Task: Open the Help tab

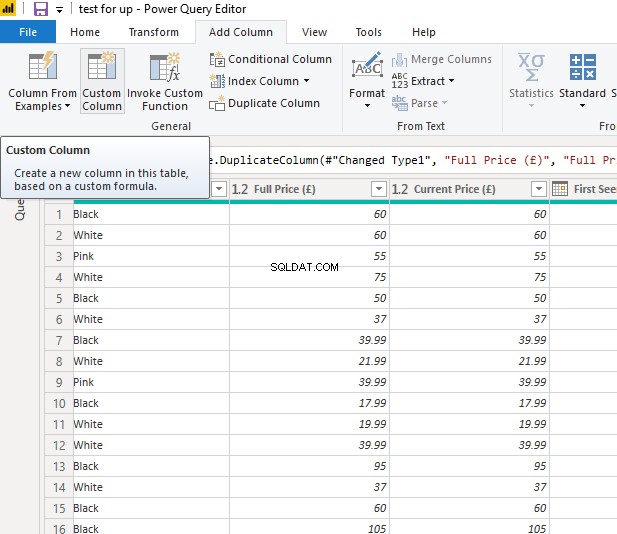Action: point(424,32)
